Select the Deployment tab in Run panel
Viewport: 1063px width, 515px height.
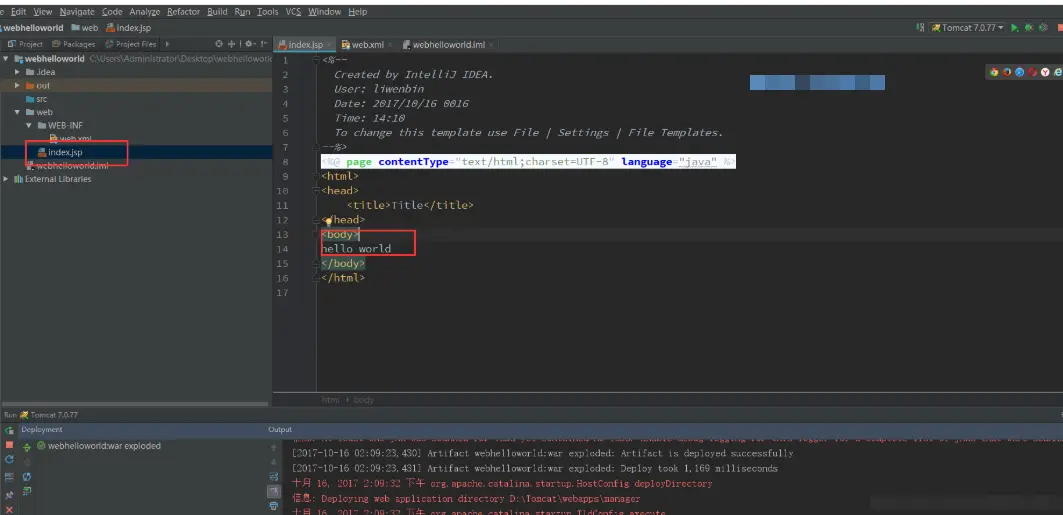(x=41, y=430)
